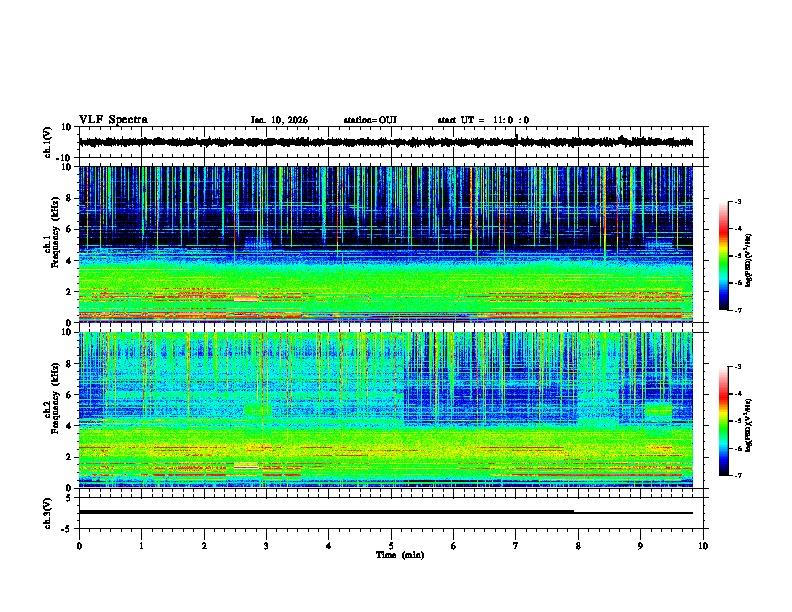Click time axis tick label "6"
The image size is (792, 612).
(x=454, y=546)
